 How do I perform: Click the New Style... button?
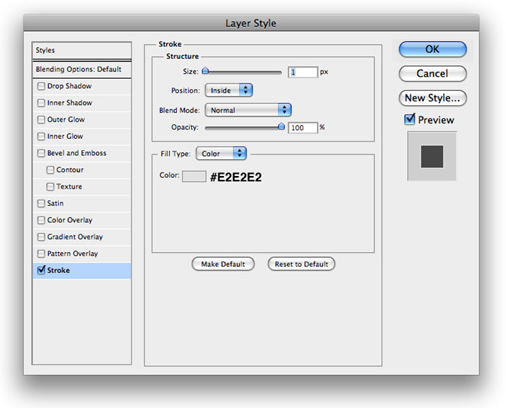click(432, 98)
